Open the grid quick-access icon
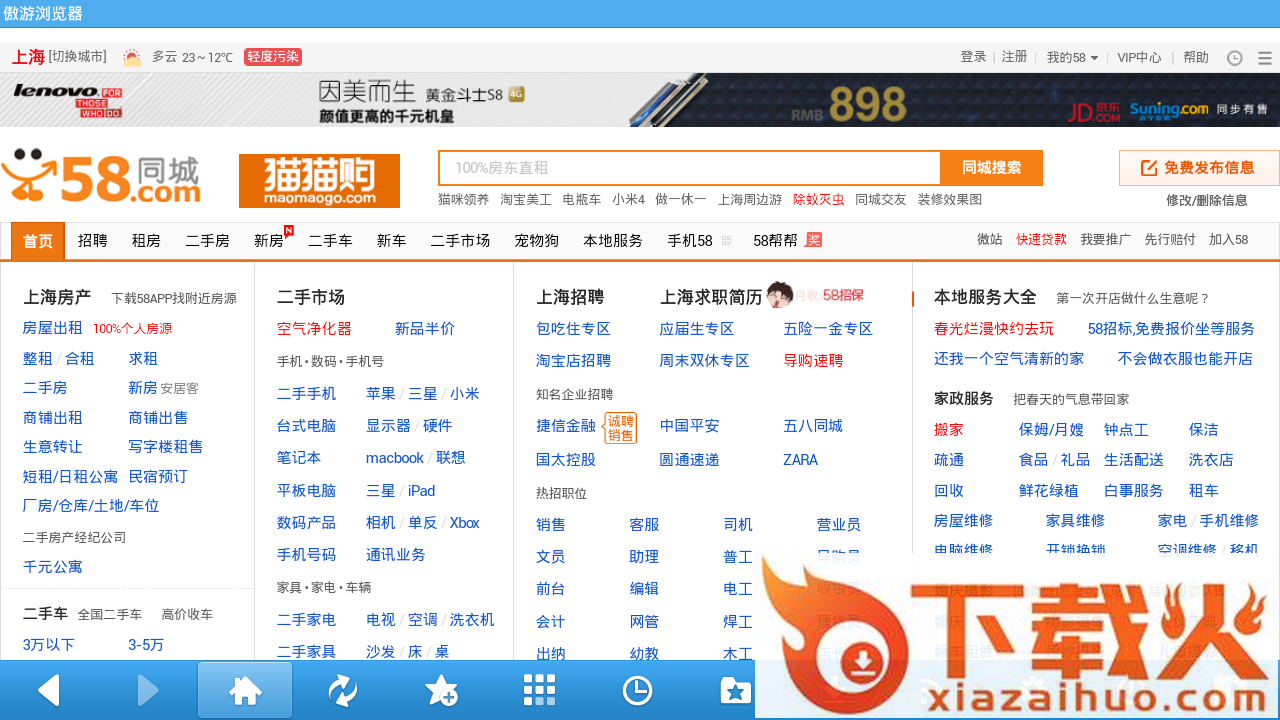Screen dimensions: 1280x720 click(x=539, y=690)
